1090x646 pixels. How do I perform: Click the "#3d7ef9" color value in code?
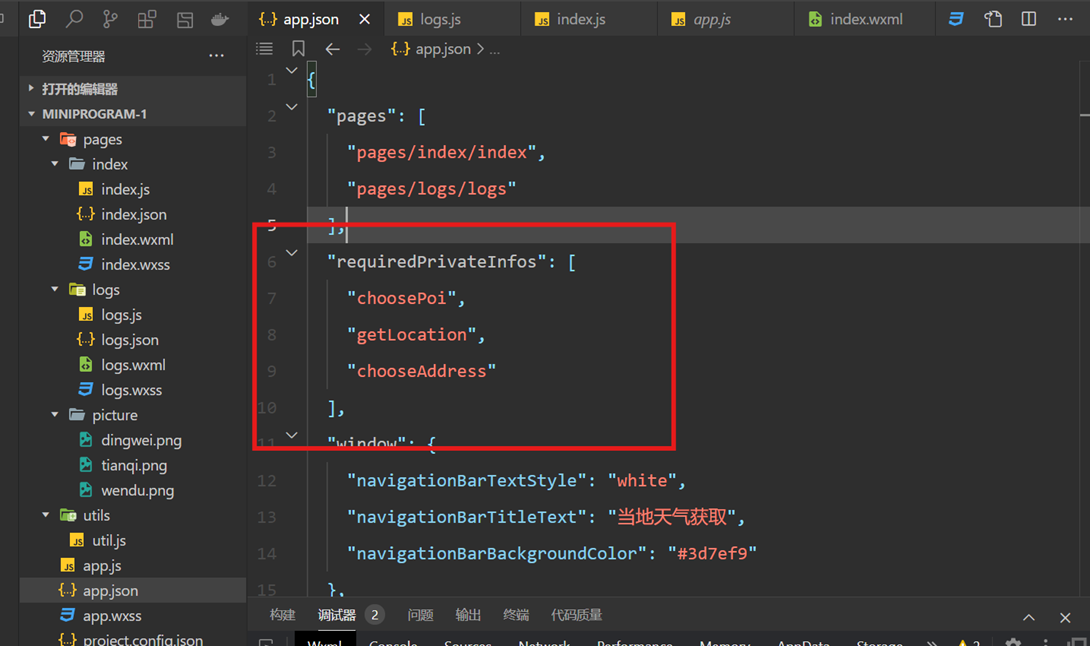coord(712,554)
